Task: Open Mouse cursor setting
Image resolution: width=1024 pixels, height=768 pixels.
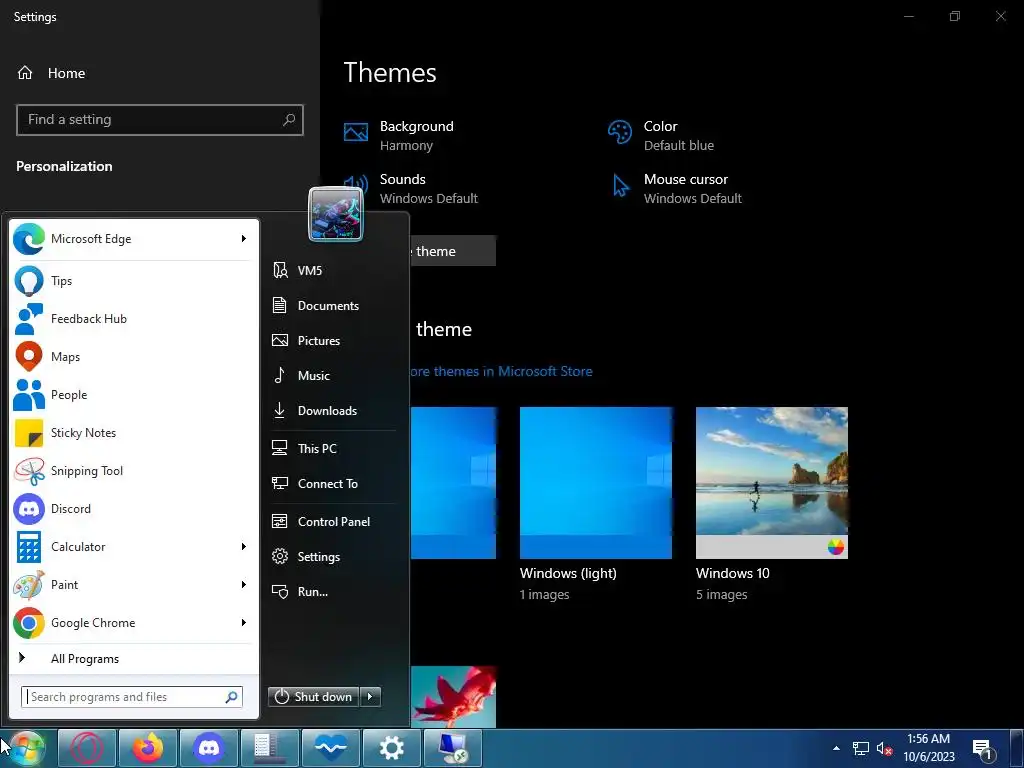Action: pos(677,189)
